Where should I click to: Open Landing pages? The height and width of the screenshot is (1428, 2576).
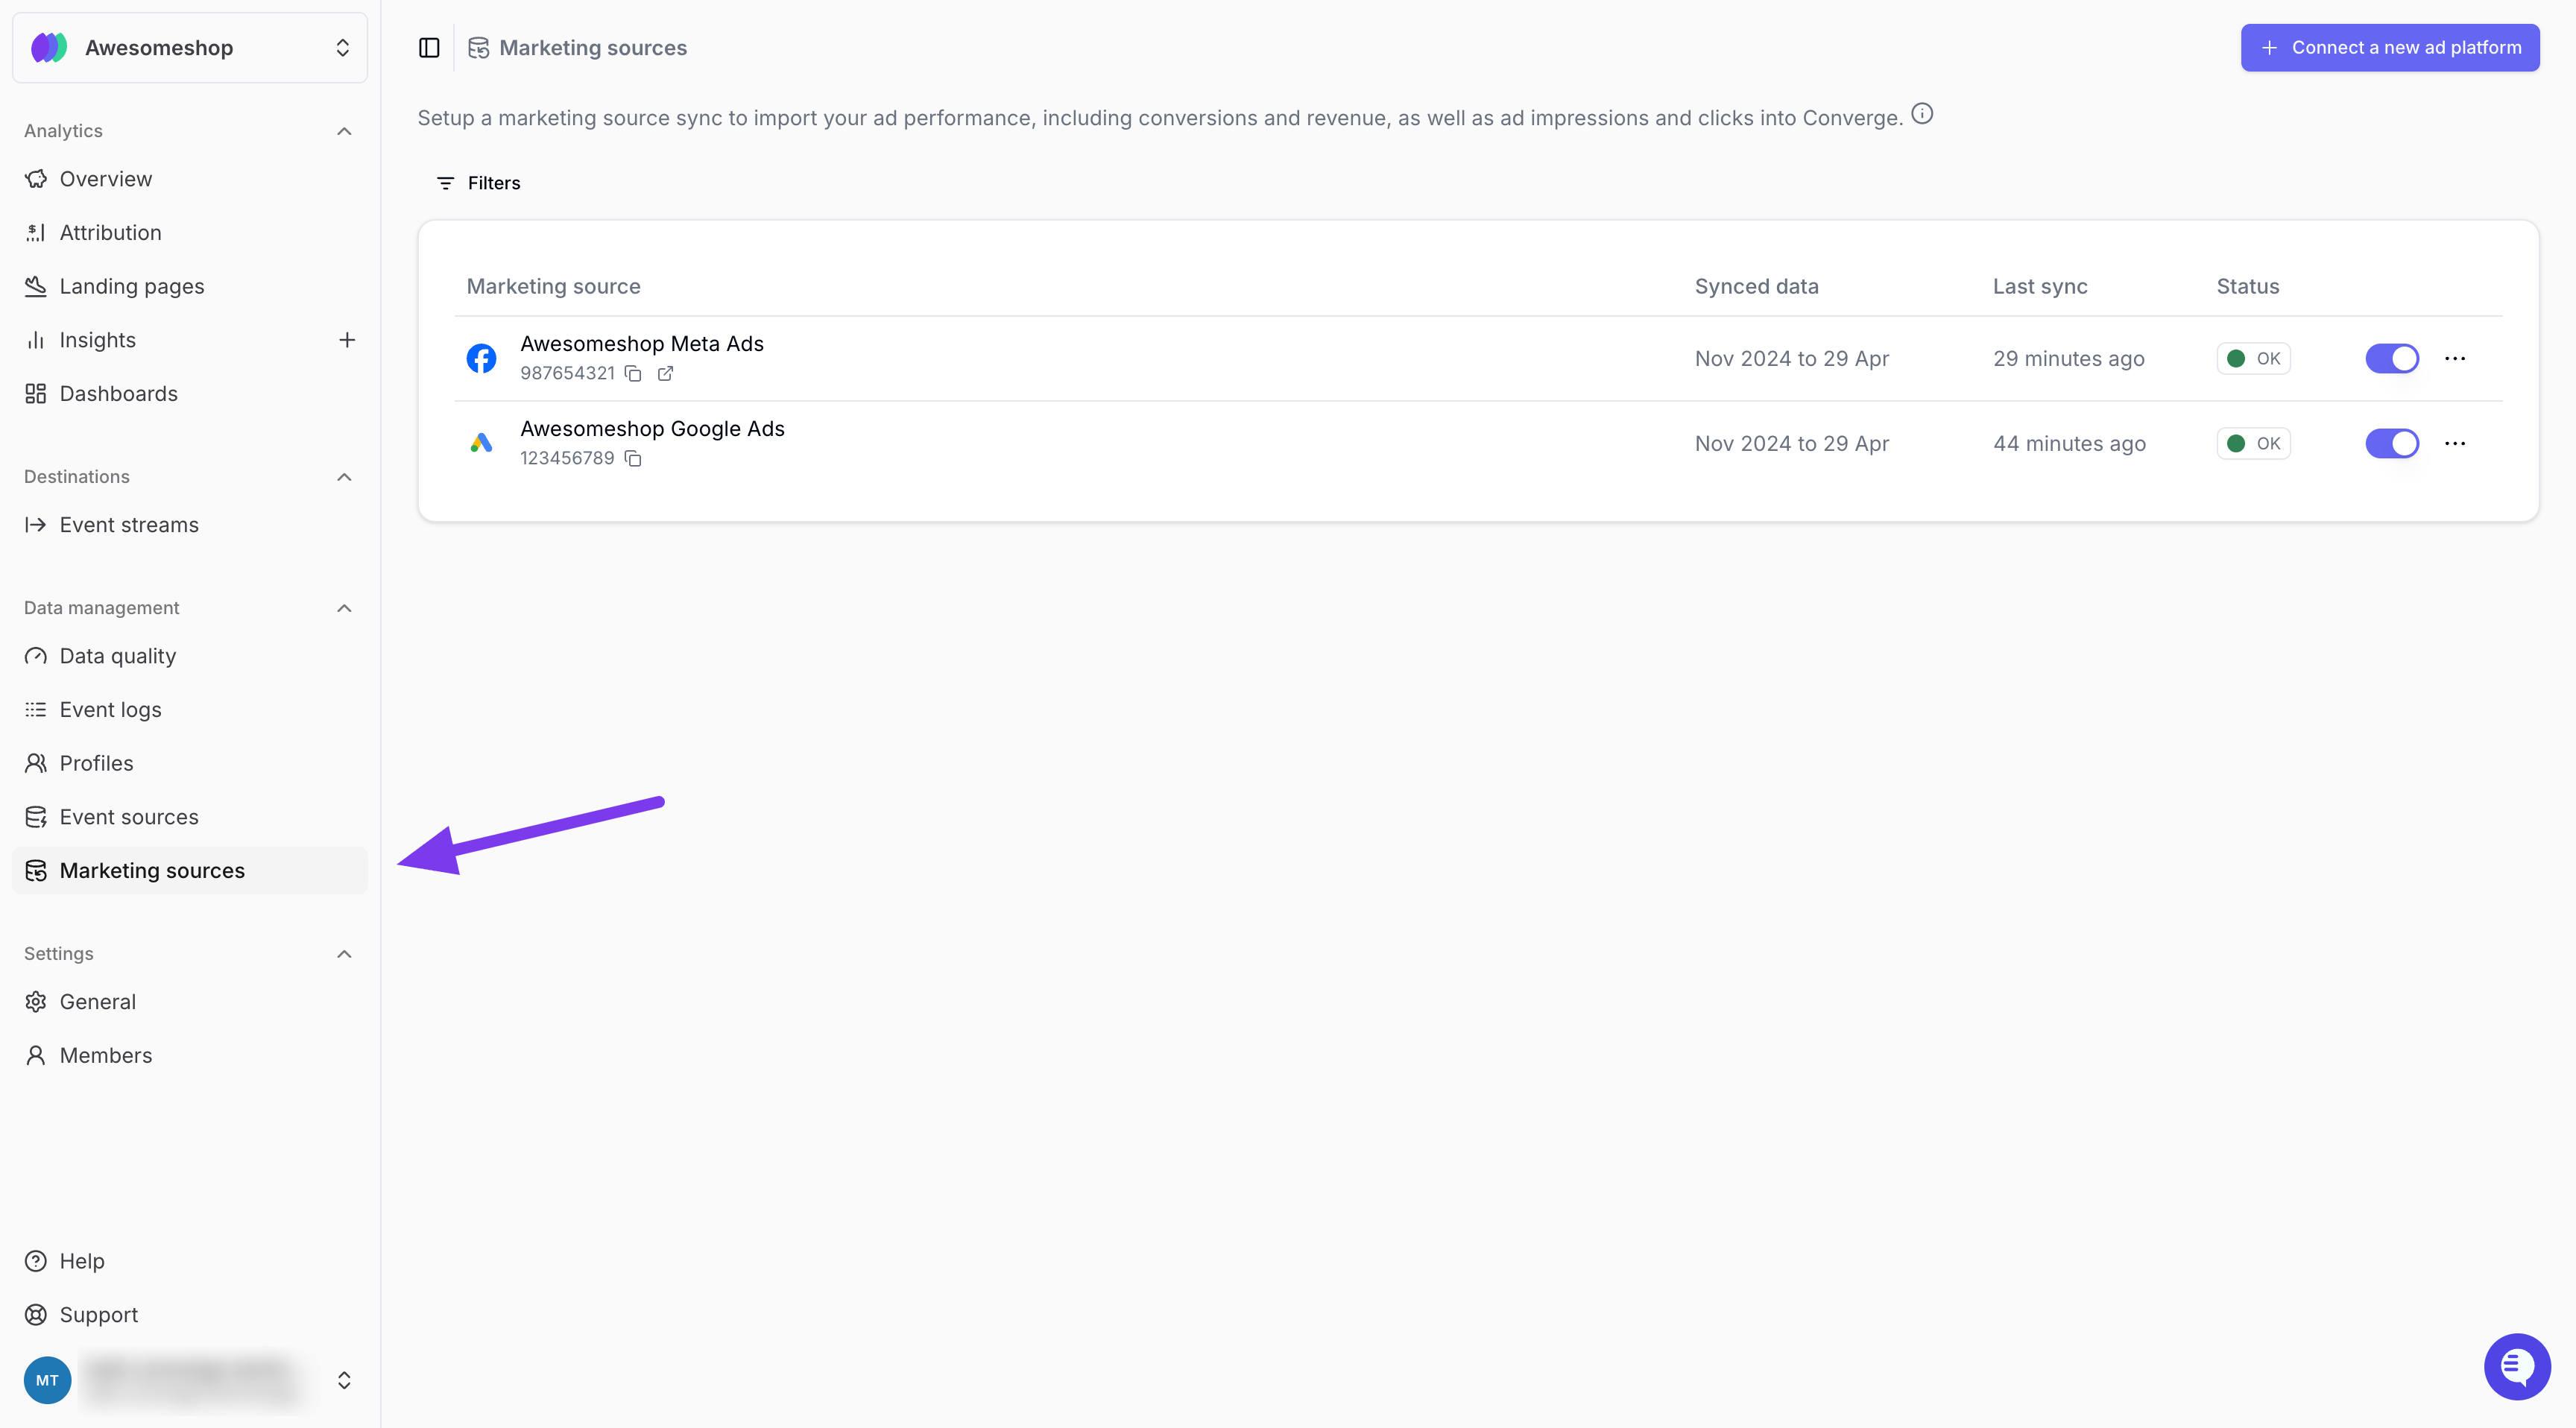click(190, 286)
